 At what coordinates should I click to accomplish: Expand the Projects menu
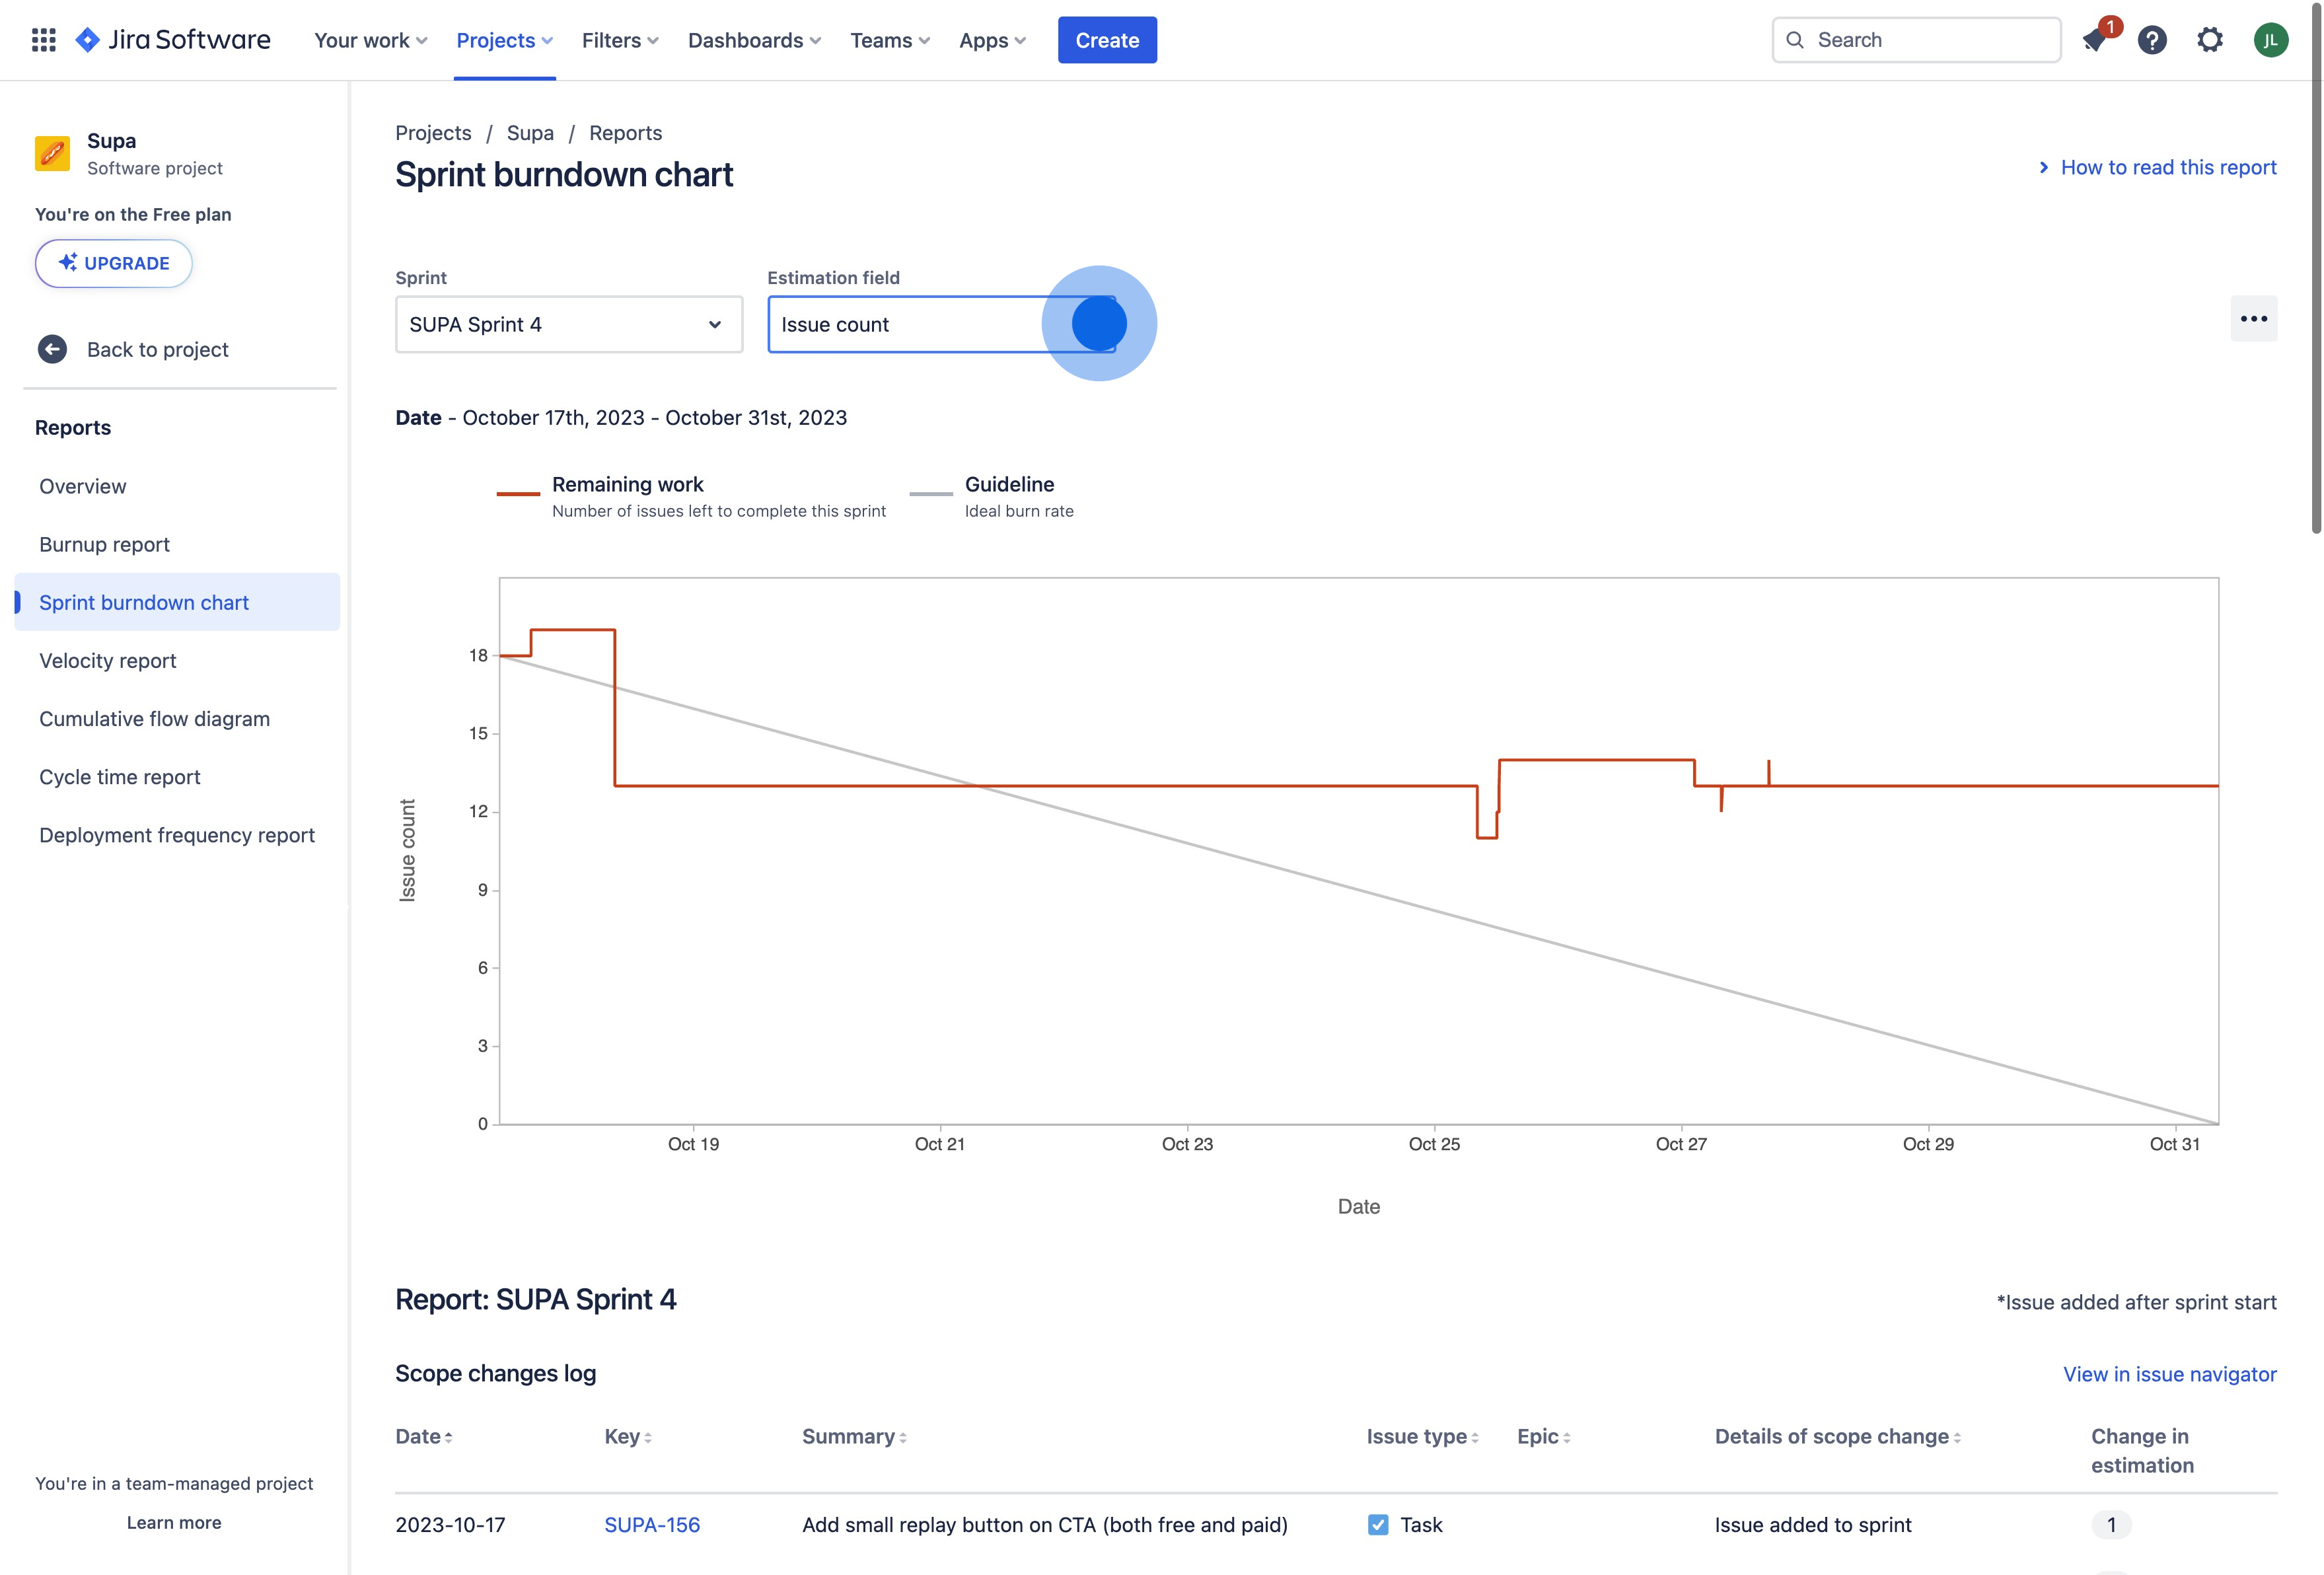coord(505,40)
